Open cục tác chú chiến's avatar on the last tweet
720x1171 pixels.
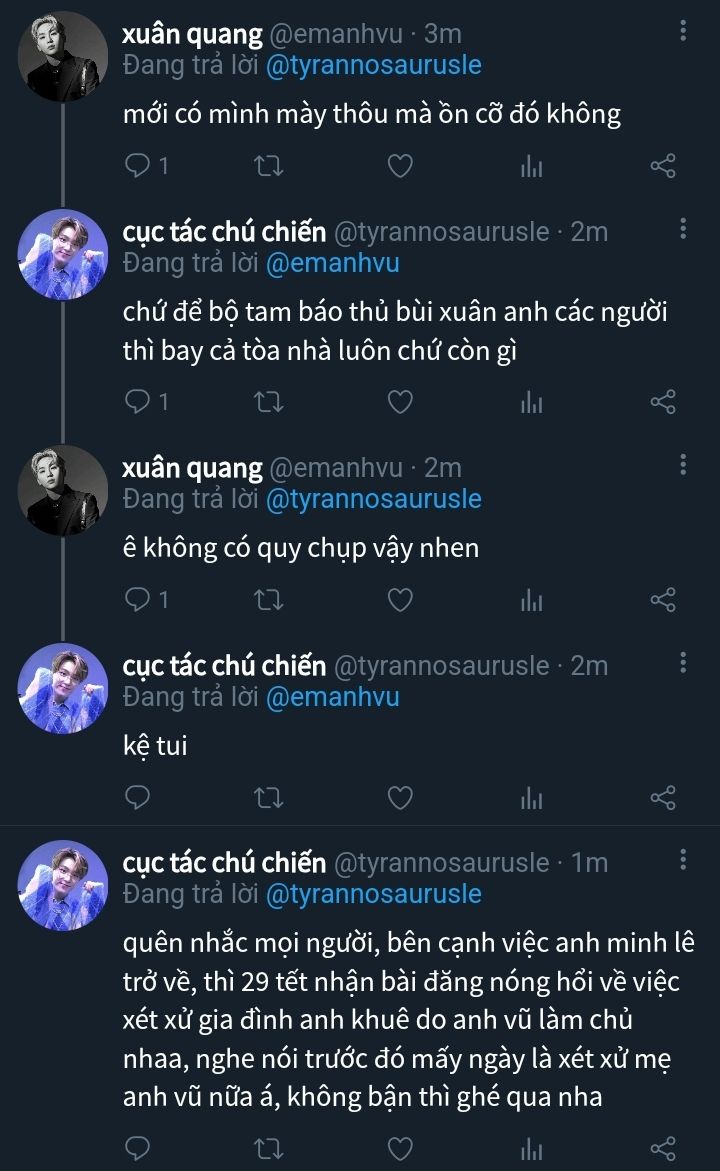(x=64, y=884)
